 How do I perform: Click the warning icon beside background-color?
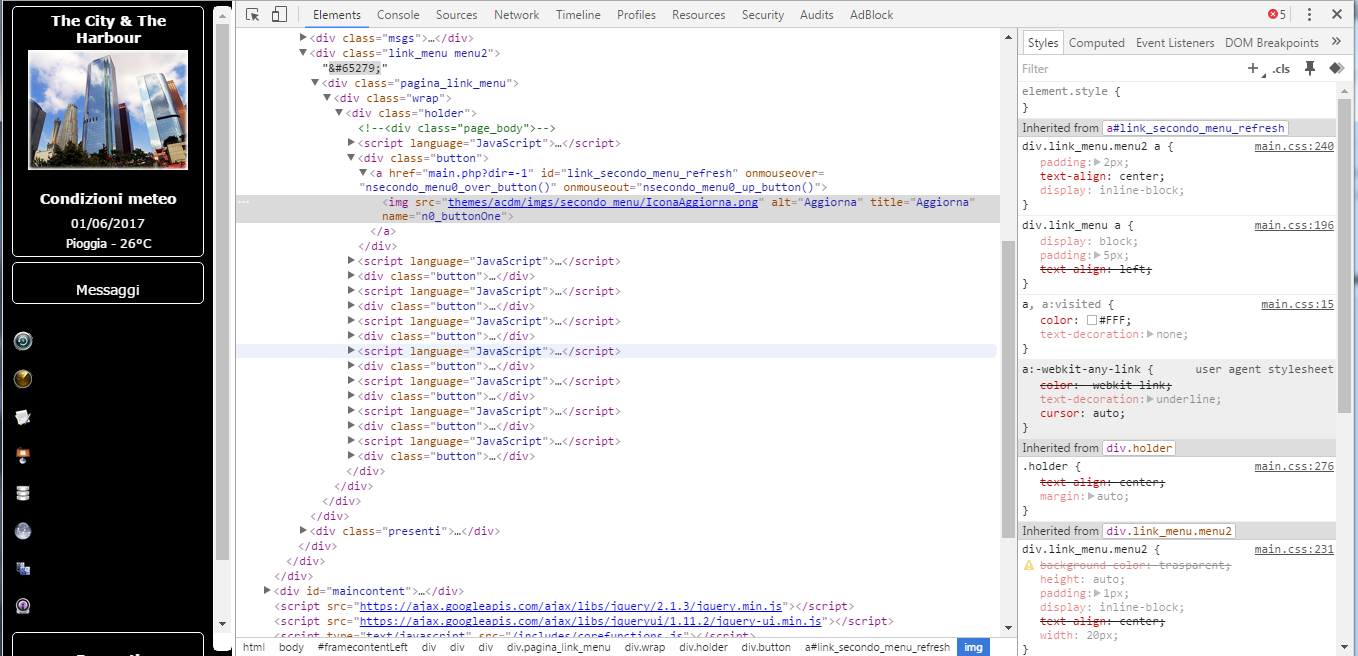[1028, 565]
